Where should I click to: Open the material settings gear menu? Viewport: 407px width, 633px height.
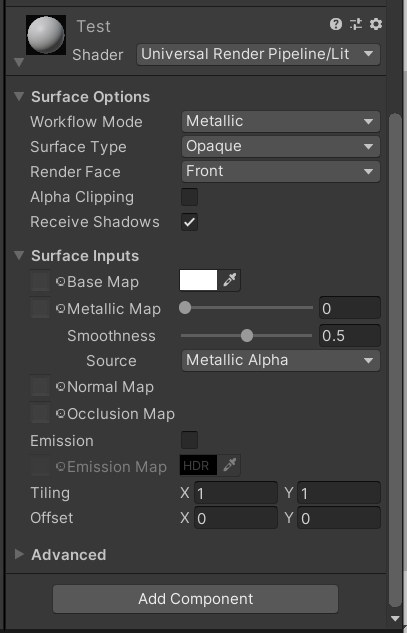click(x=376, y=25)
